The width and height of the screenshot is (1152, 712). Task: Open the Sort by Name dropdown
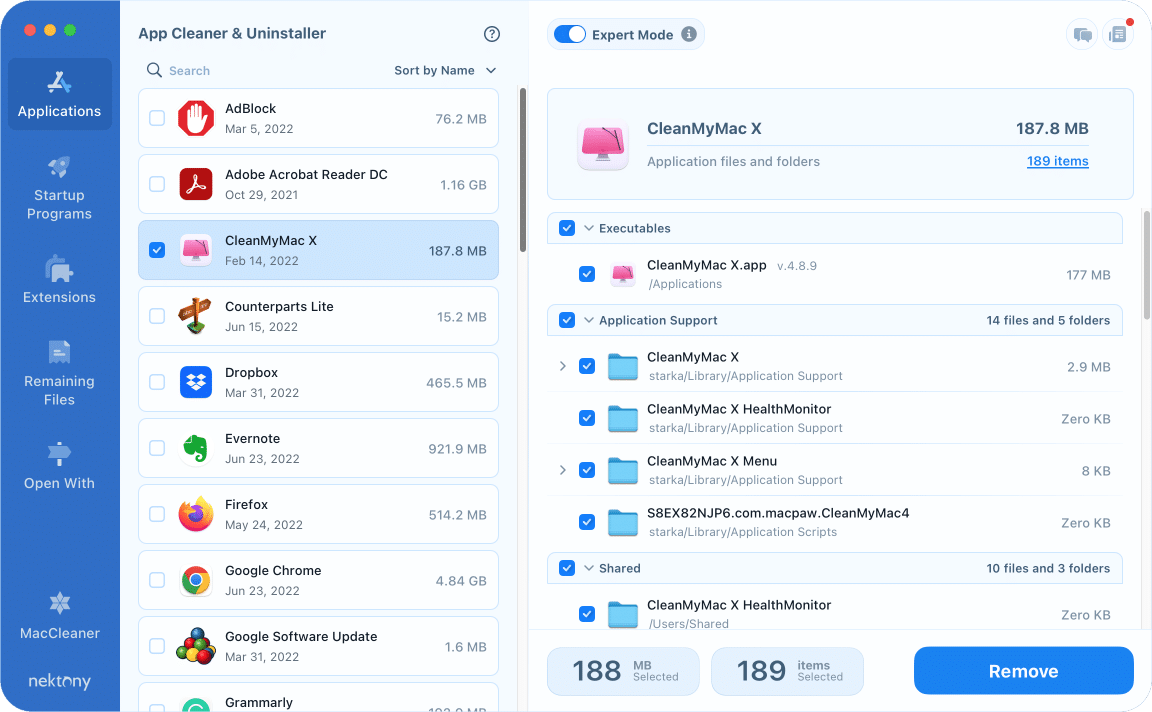pyautogui.click(x=445, y=71)
